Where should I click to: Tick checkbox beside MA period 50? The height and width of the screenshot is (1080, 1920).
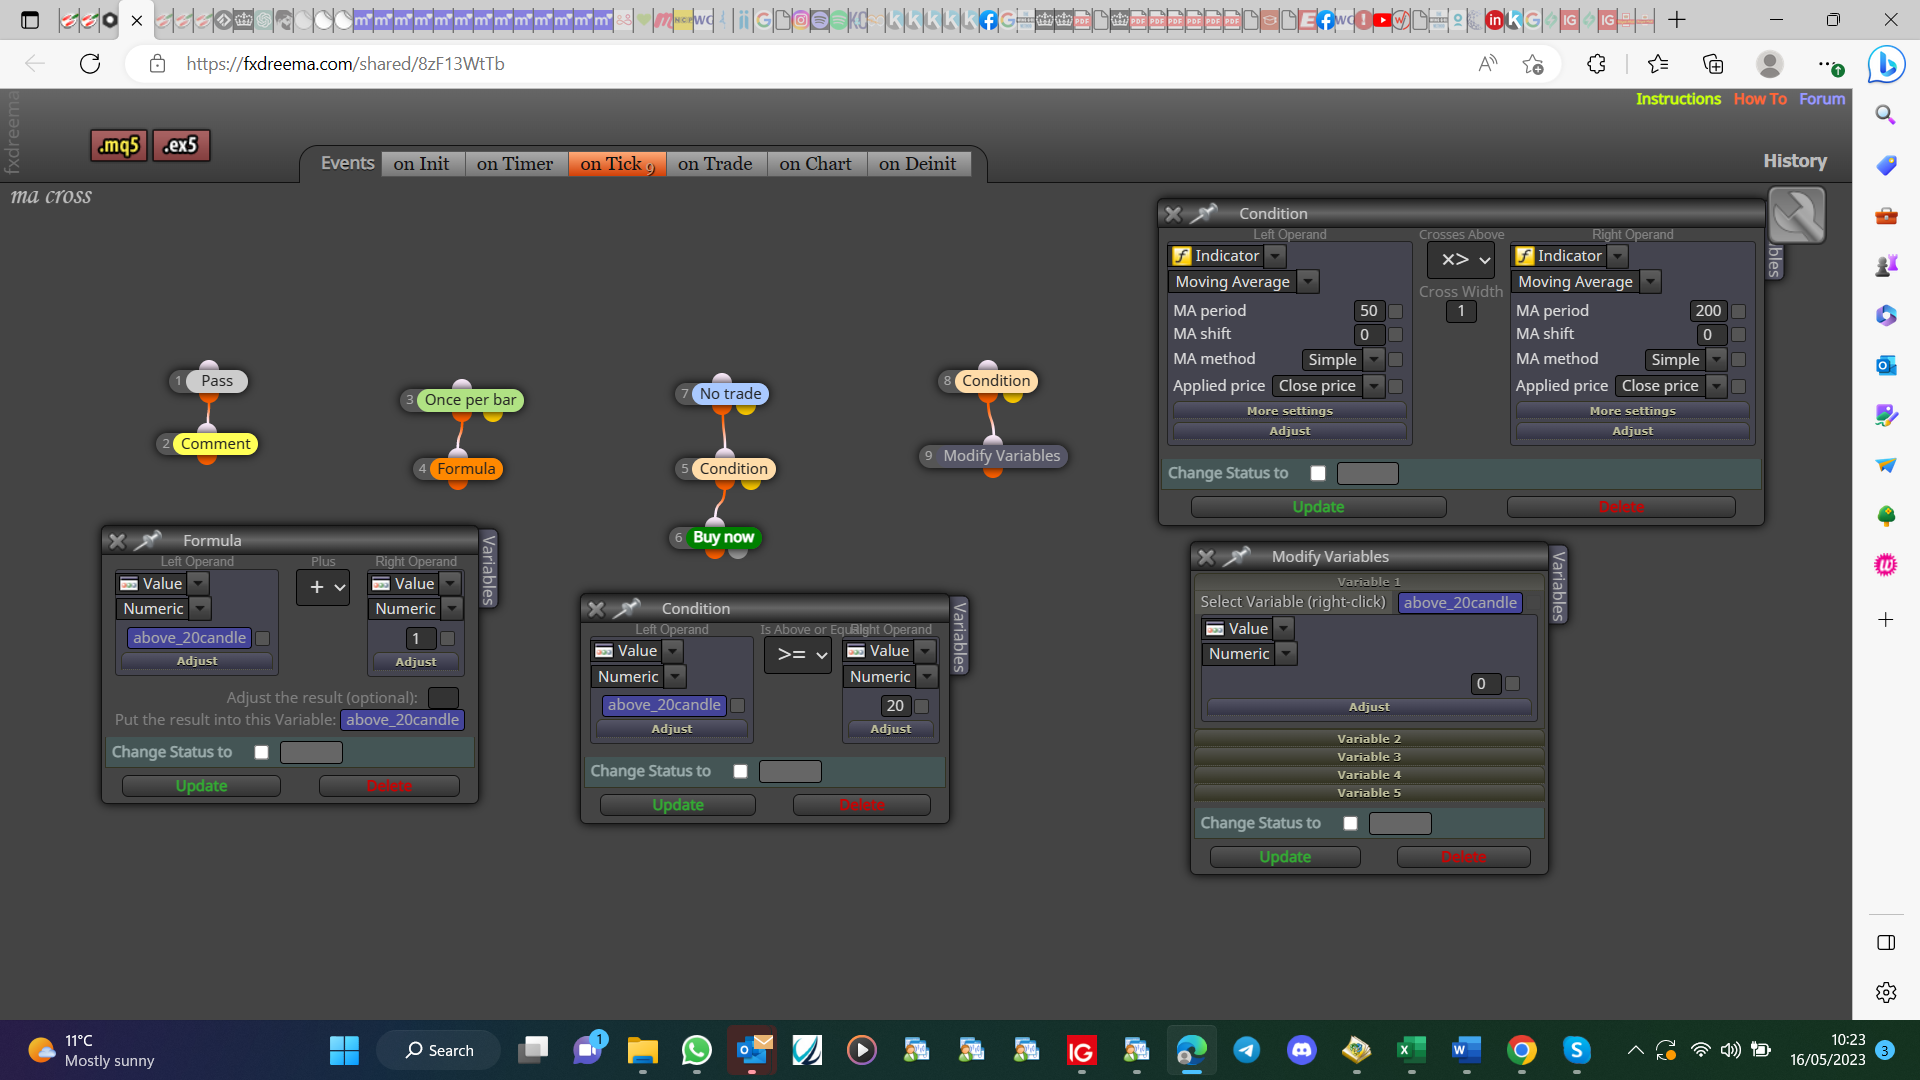[1396, 312]
